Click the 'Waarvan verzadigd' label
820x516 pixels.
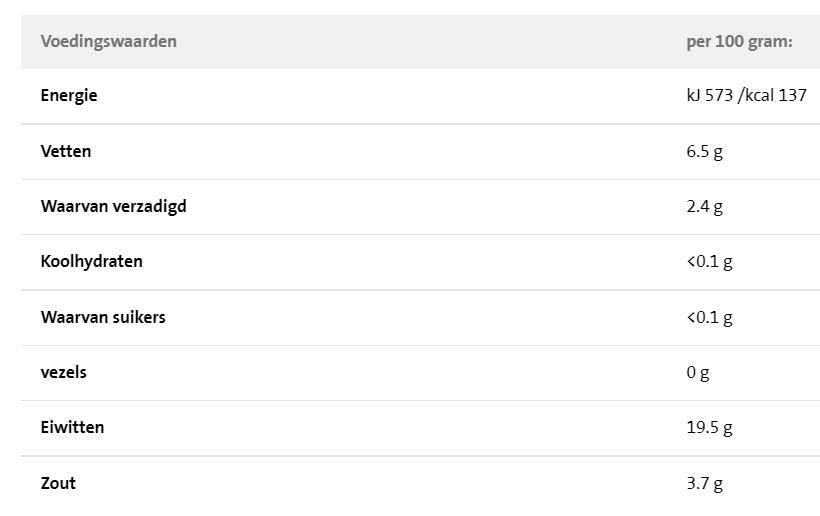click(x=113, y=206)
